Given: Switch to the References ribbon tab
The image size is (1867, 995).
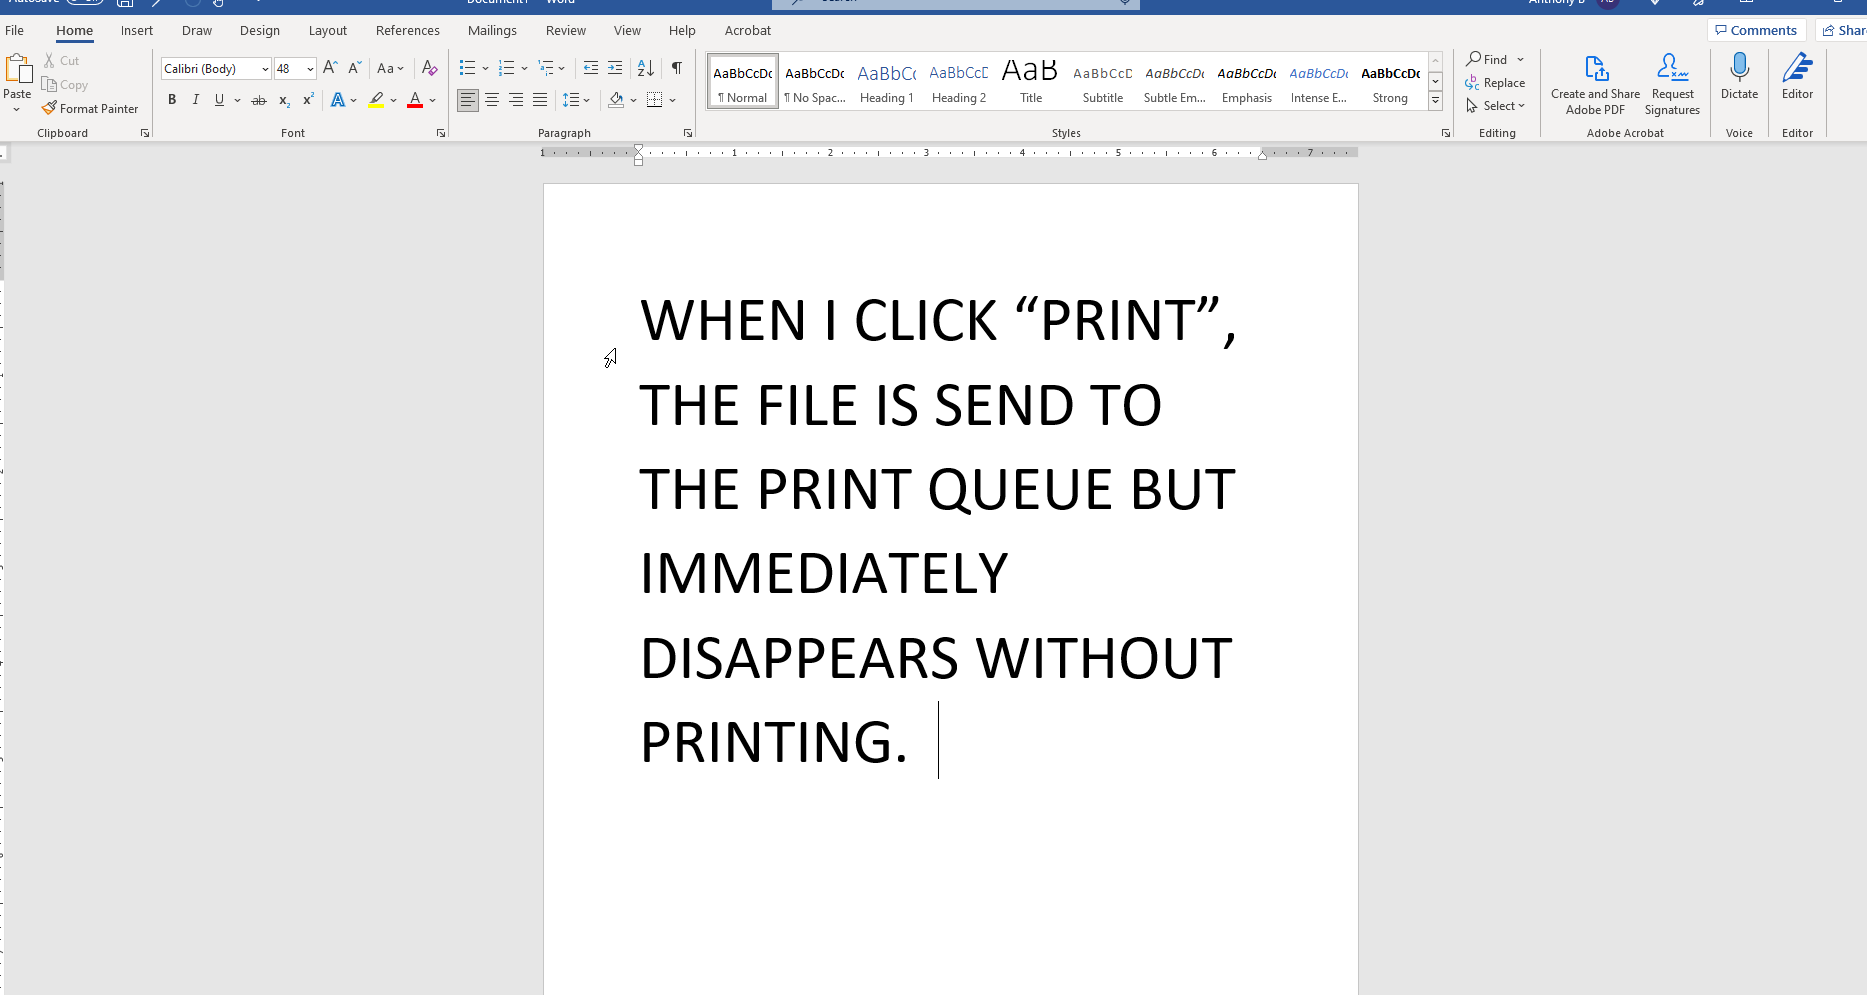Looking at the screenshot, I should coord(407,30).
